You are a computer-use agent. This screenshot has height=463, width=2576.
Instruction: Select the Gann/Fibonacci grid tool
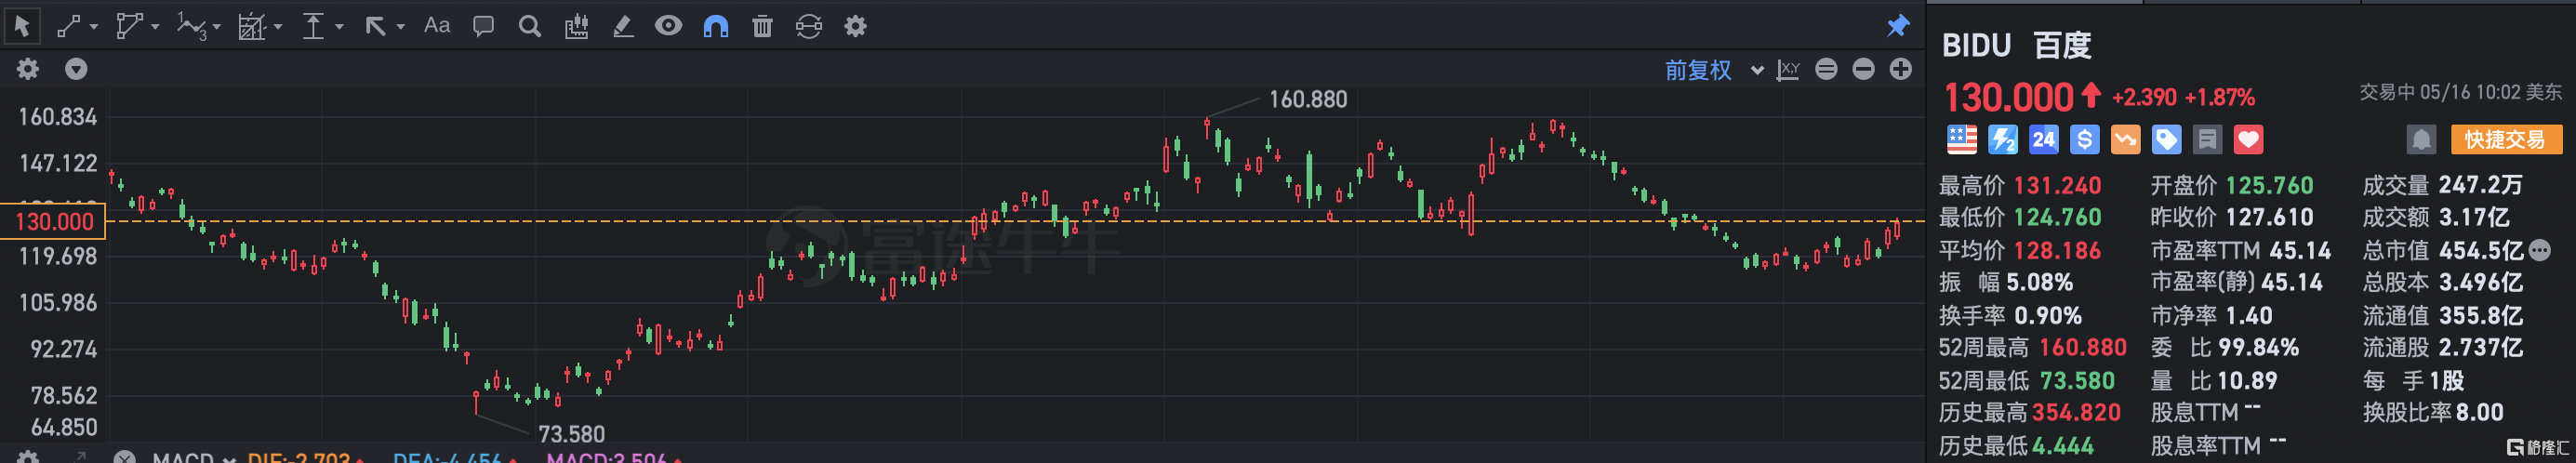tap(251, 26)
